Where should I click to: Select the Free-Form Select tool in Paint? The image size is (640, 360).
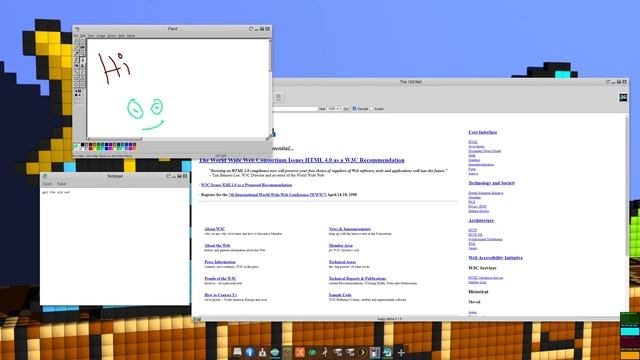76,41
